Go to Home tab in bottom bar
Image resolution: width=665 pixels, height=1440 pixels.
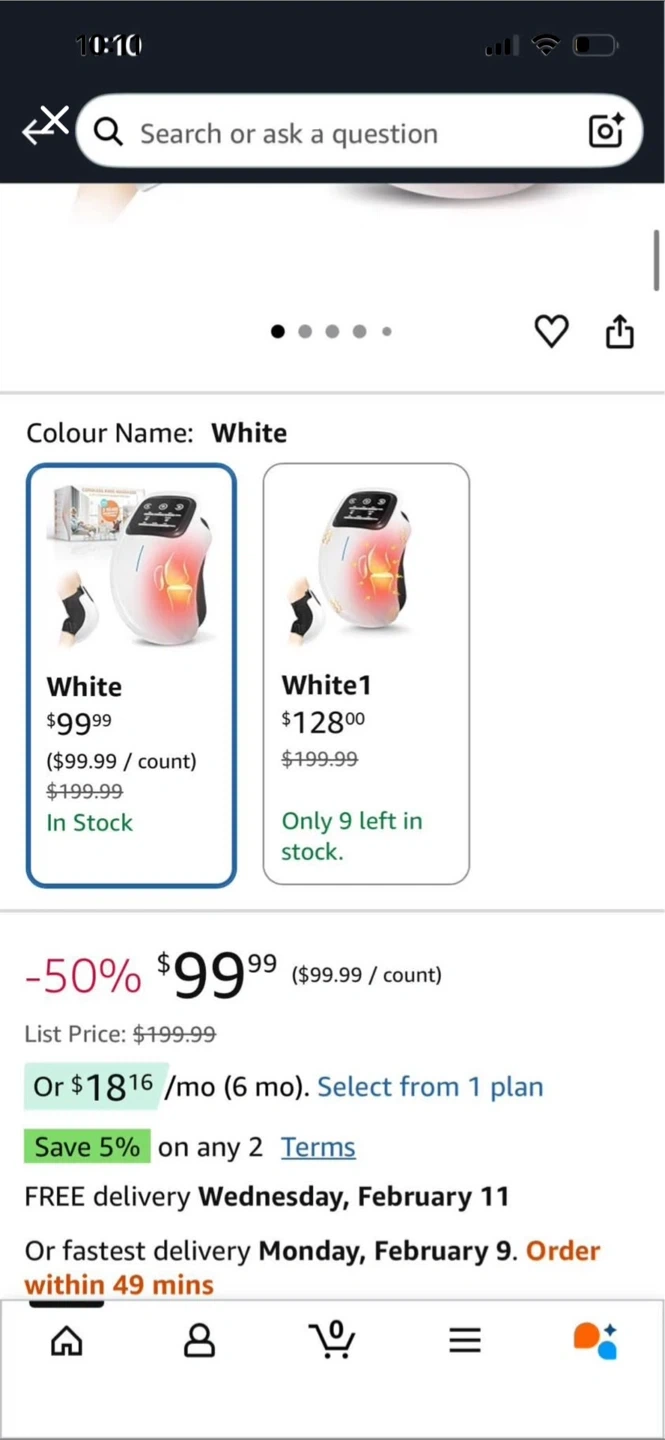coord(67,1340)
